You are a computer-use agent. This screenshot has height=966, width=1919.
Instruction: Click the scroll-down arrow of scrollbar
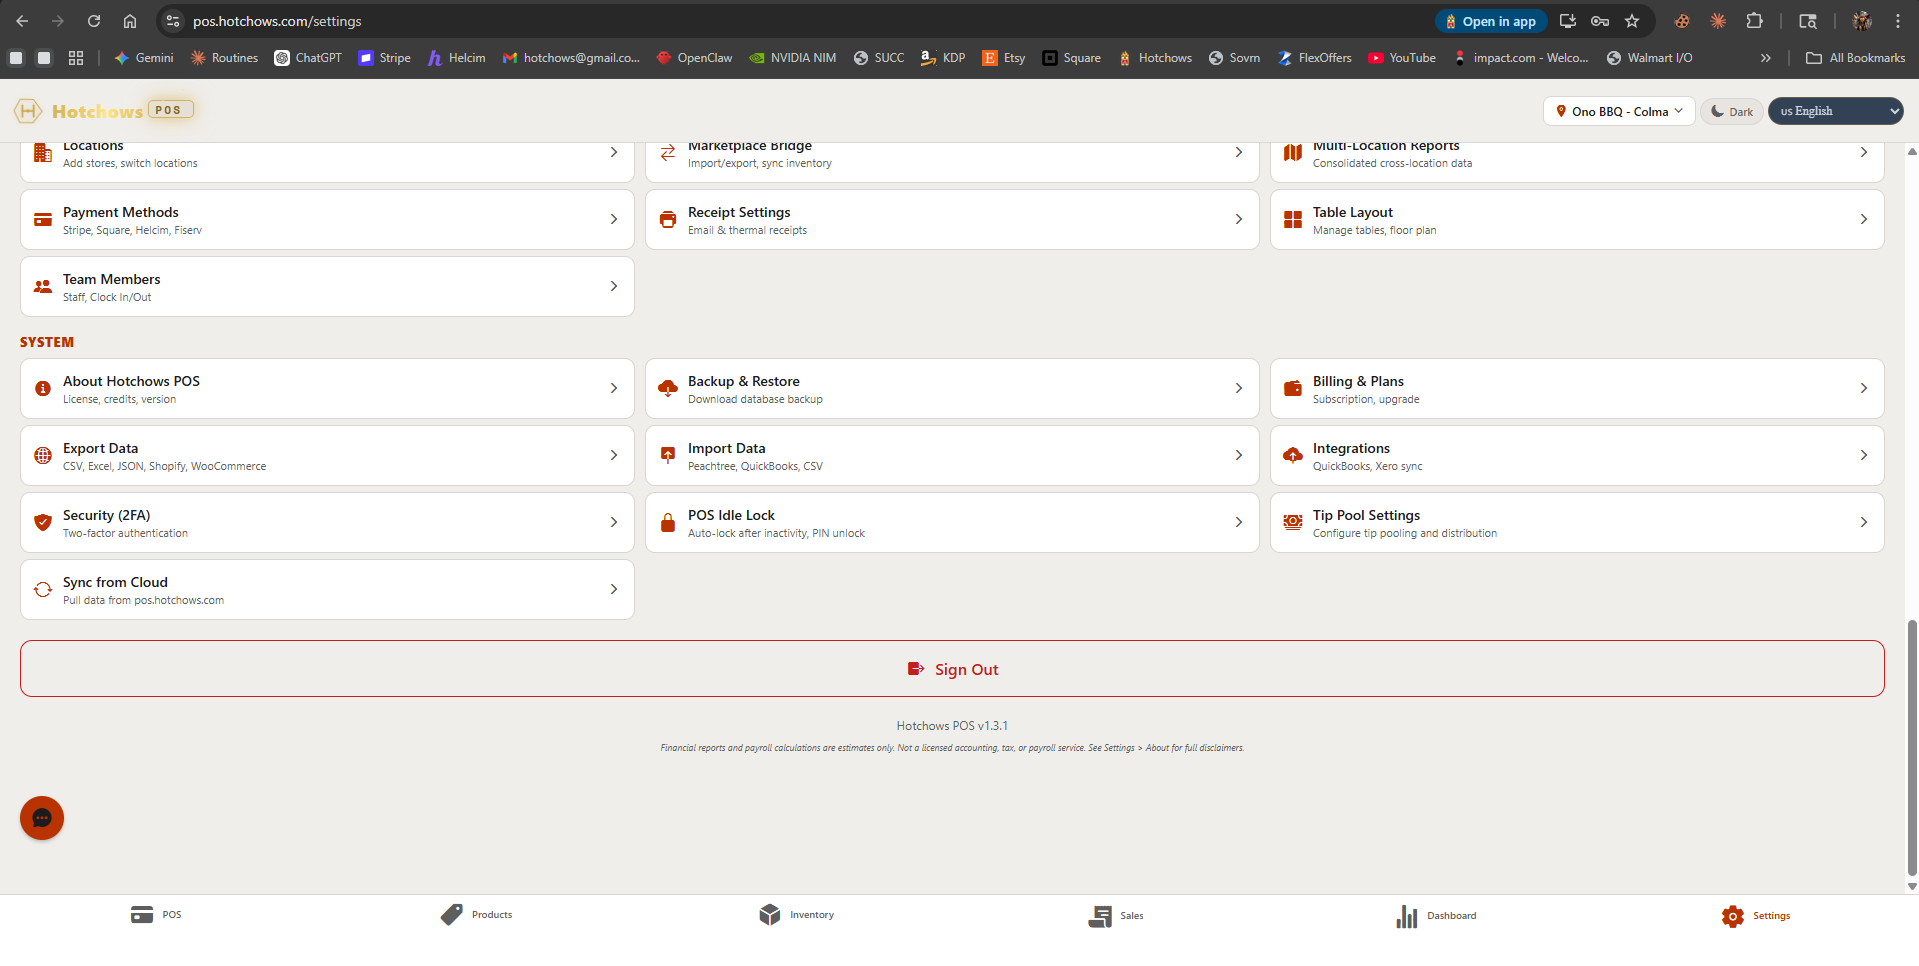pyautogui.click(x=1912, y=886)
